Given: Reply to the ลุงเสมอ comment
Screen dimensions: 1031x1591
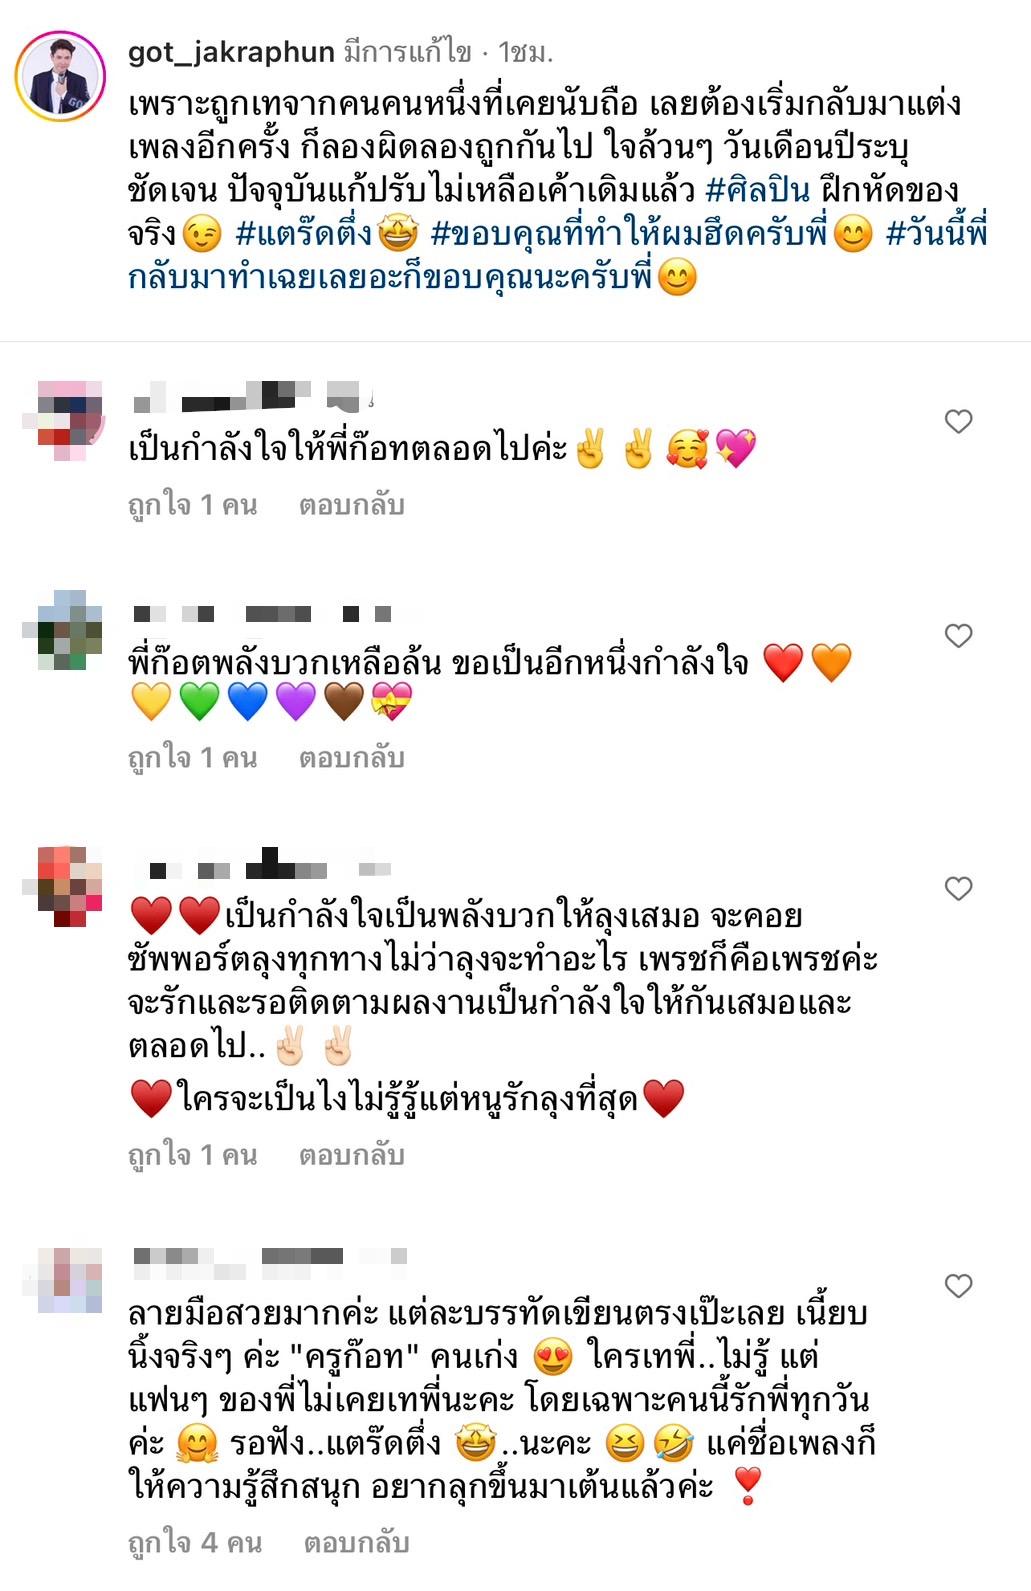Looking at the screenshot, I should coord(351,1155).
